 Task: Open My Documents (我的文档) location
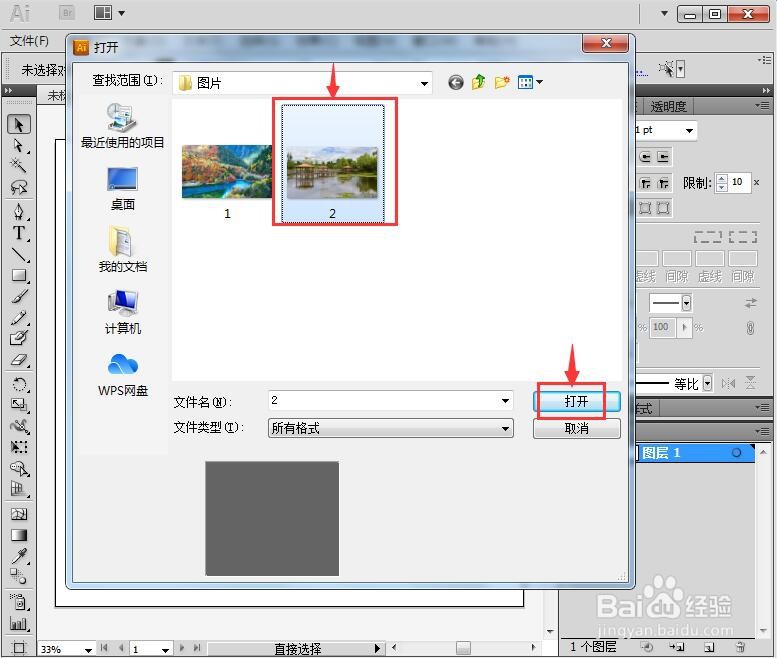click(x=122, y=249)
